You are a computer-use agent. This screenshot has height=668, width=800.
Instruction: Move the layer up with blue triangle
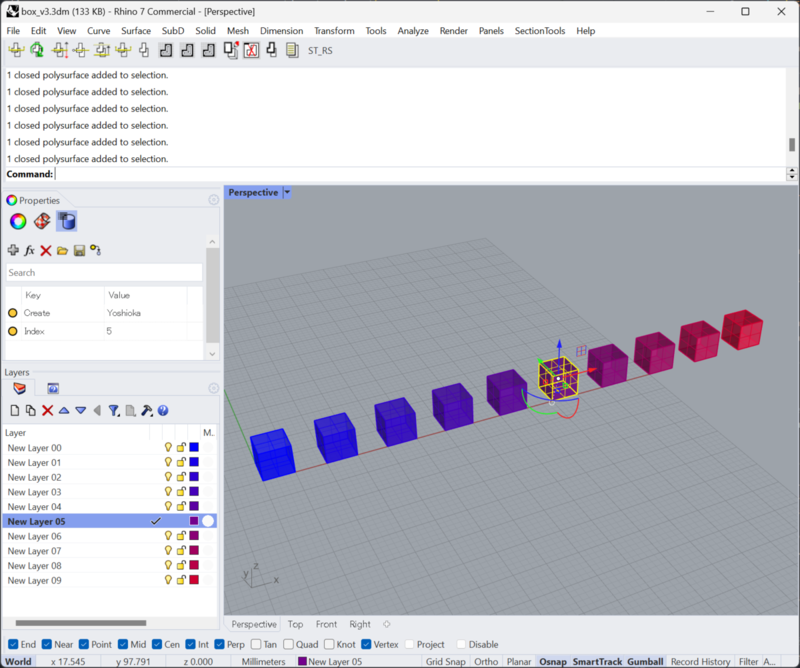[64, 410]
